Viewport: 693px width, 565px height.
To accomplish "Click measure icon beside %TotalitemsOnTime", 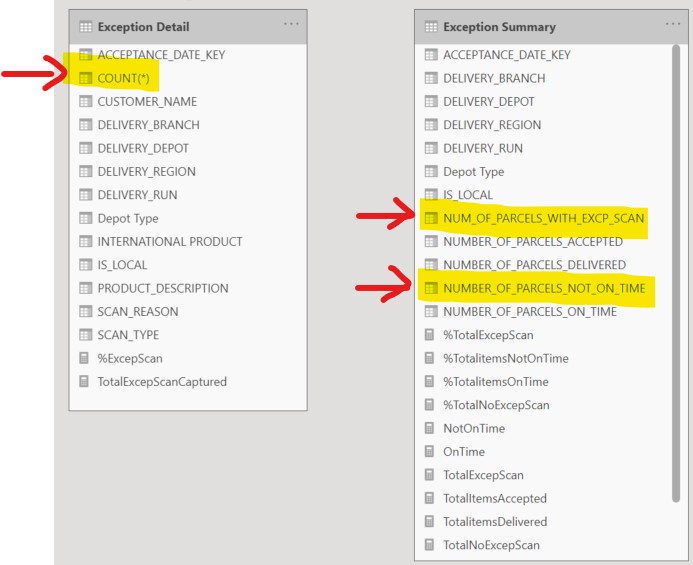I will pyautogui.click(x=430, y=382).
